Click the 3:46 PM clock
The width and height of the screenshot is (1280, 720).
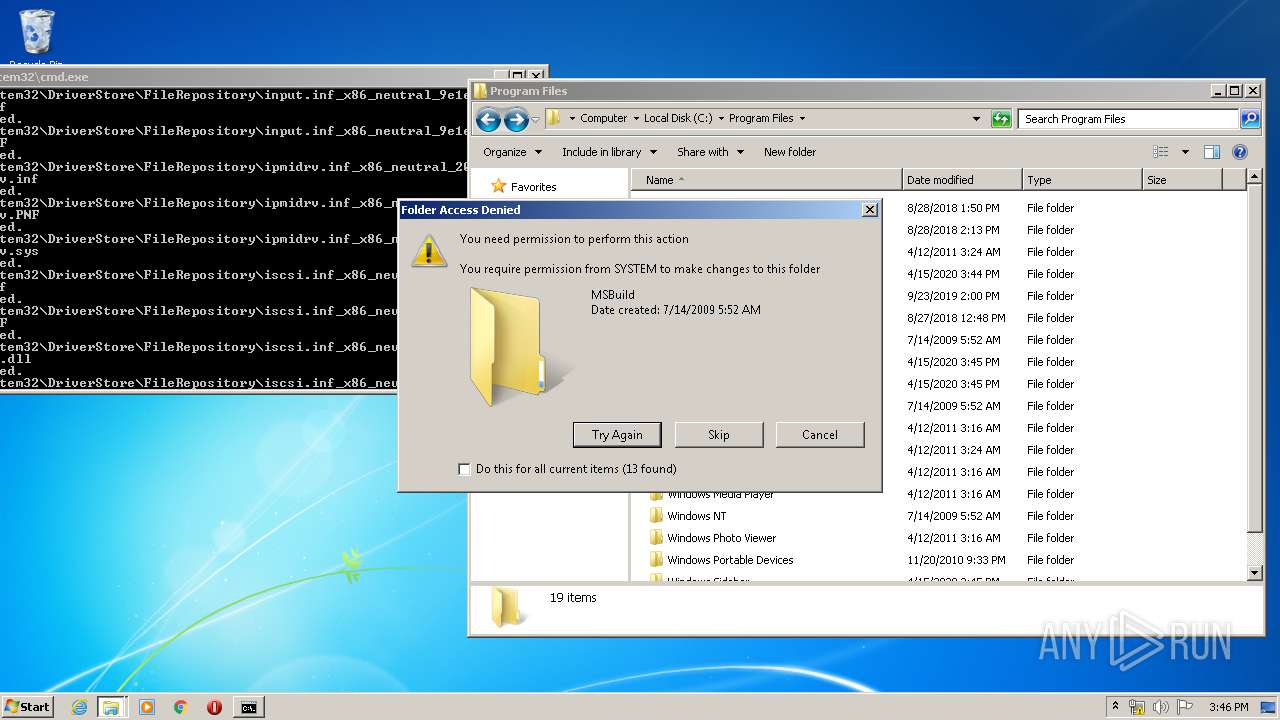pos(1228,707)
